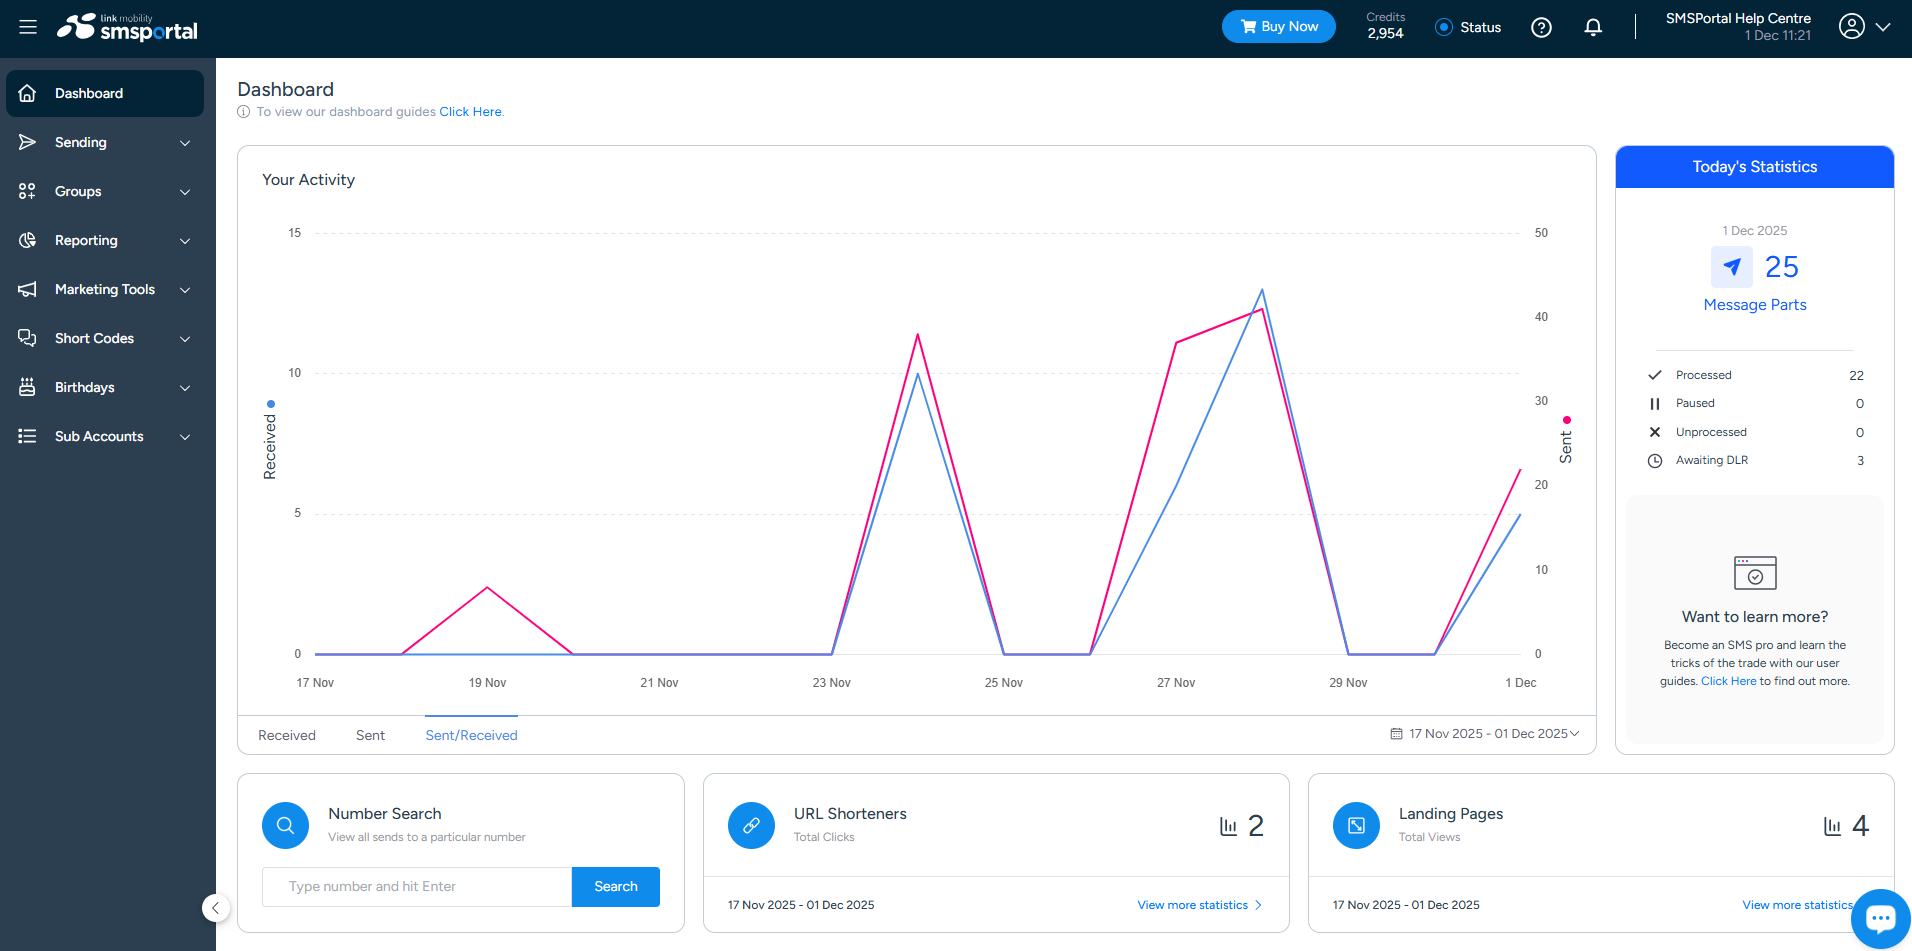Click the URL Shorteners link icon
This screenshot has width=1912, height=951.
pos(751,826)
